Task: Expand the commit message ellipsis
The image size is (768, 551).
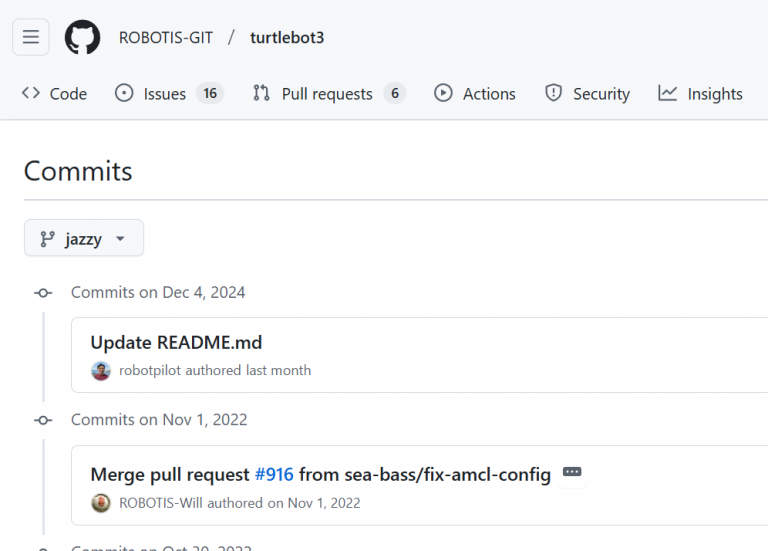Action: click(572, 472)
